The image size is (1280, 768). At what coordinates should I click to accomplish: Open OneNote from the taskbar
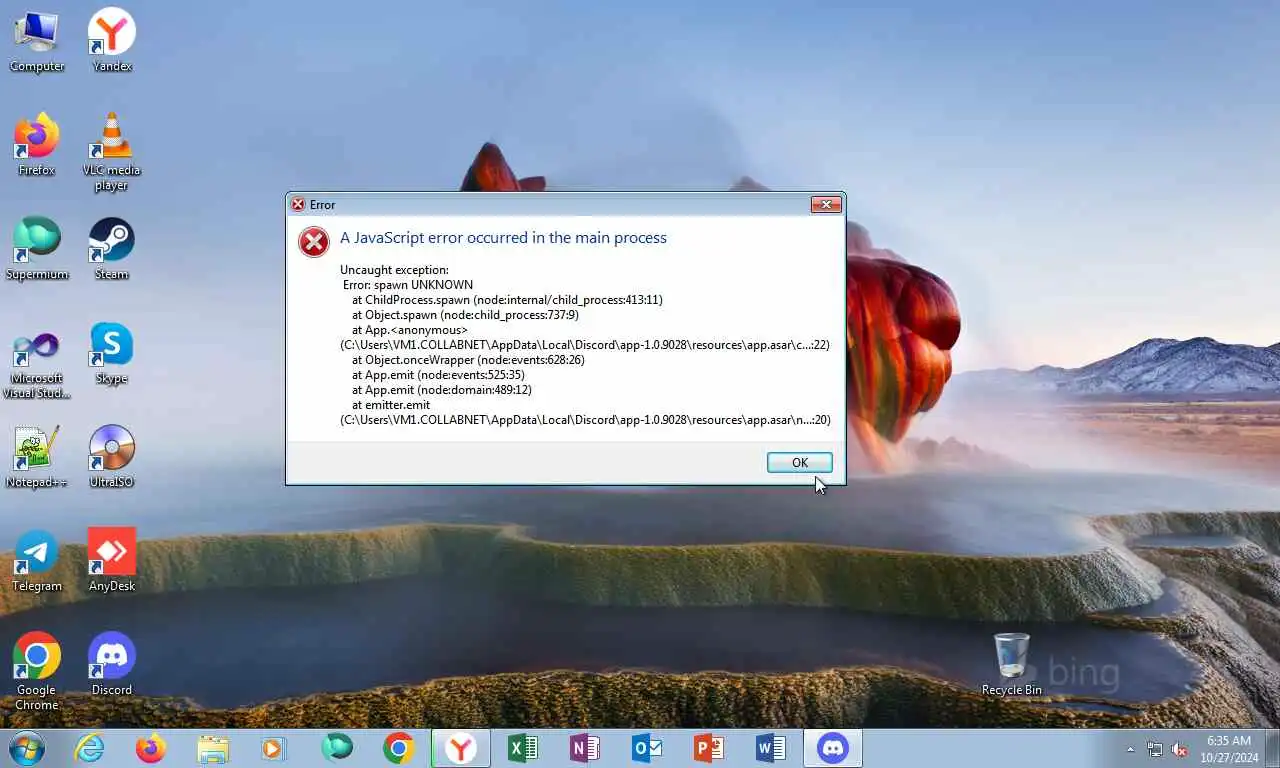coord(585,748)
